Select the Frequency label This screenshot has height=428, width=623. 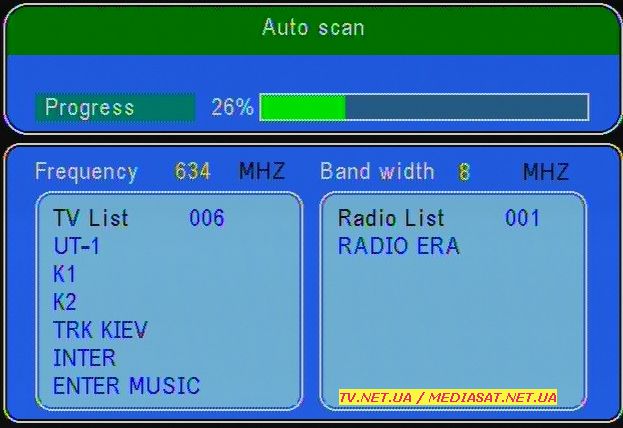(86, 171)
